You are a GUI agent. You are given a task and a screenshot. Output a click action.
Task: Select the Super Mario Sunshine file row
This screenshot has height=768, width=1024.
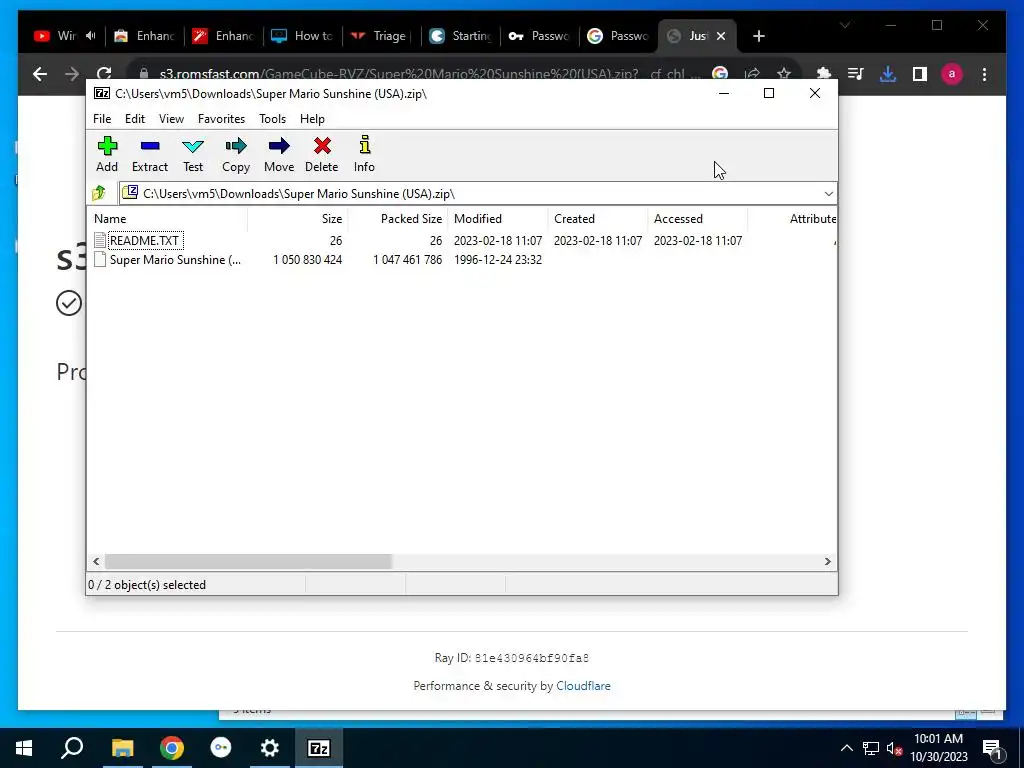(462, 260)
